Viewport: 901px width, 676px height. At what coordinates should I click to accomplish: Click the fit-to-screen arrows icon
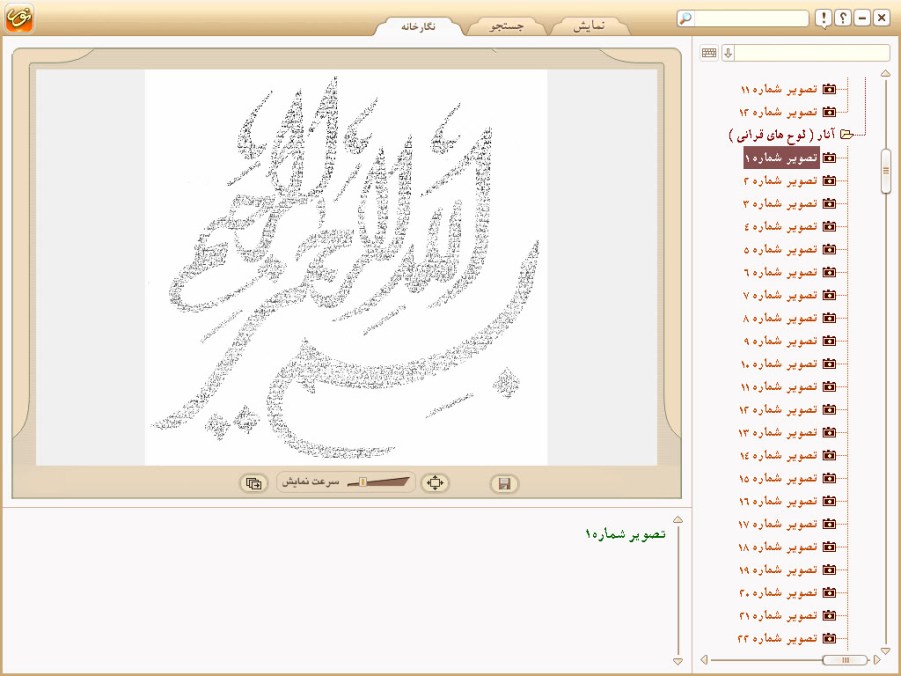coord(435,483)
